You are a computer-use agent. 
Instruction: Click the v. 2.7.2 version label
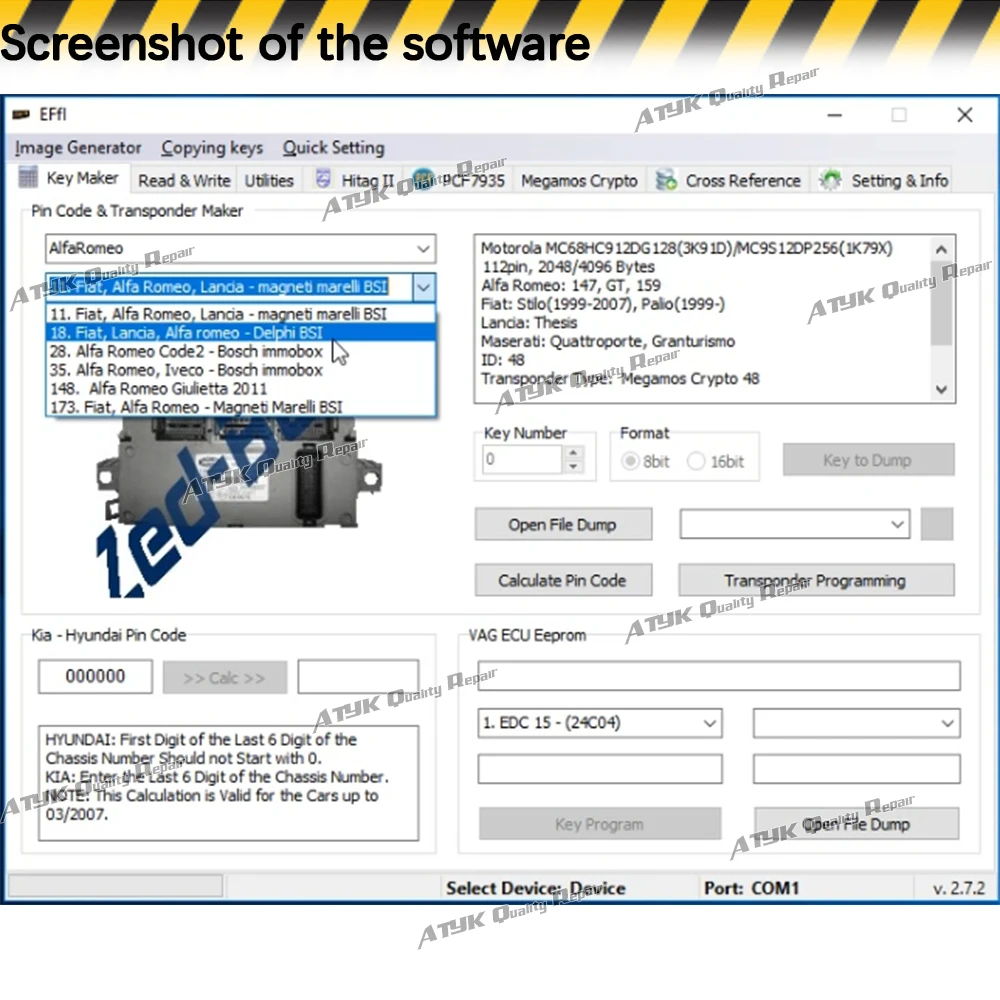coord(959,888)
